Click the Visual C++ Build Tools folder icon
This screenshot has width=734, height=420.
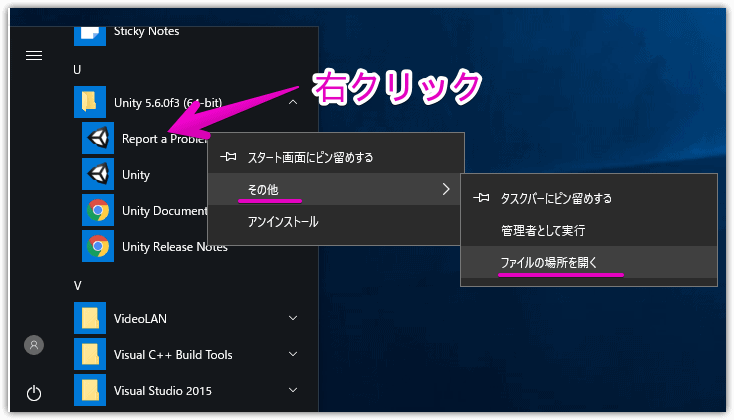tap(90, 354)
